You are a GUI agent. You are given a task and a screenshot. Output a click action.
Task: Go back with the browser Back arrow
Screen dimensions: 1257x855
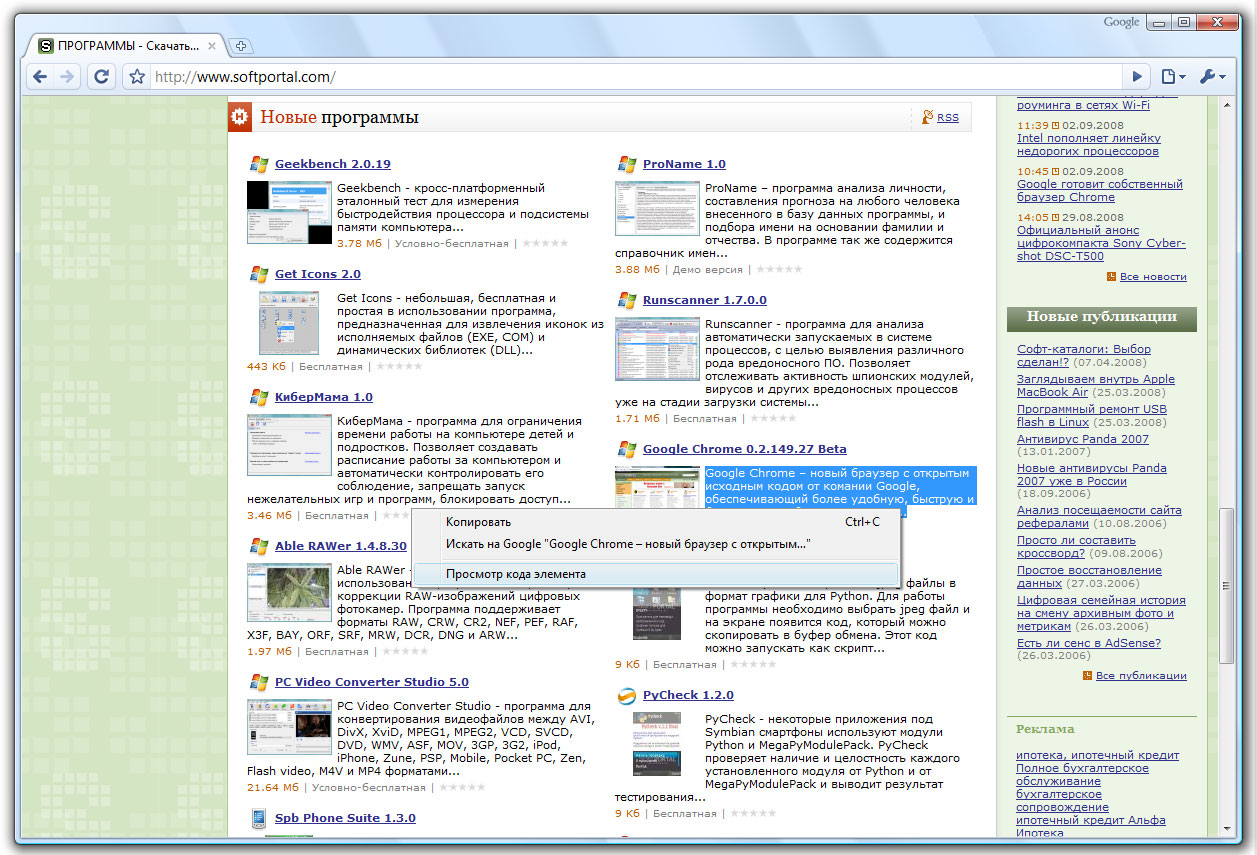[x=40, y=76]
